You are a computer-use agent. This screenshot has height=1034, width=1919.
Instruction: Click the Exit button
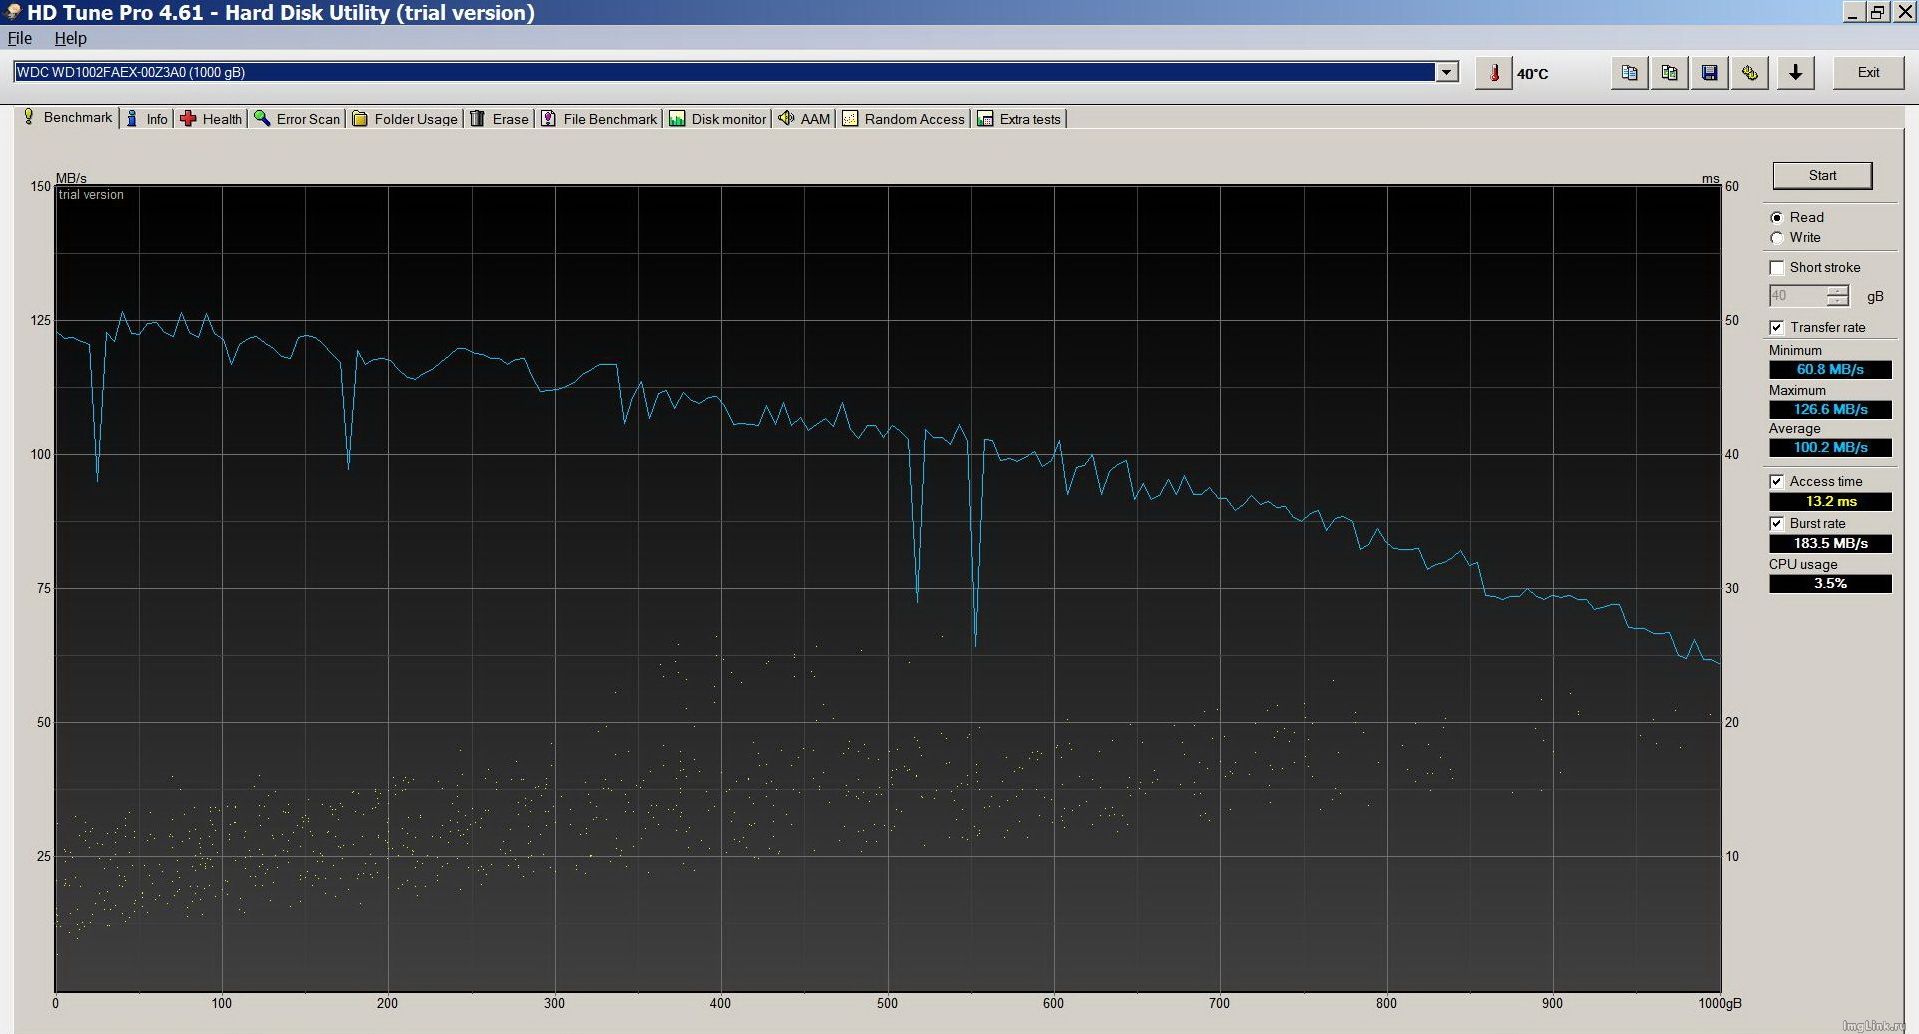point(1868,73)
